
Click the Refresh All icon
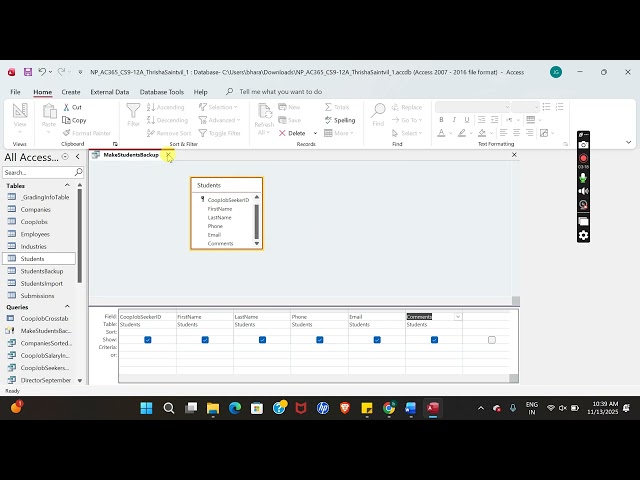click(264, 113)
